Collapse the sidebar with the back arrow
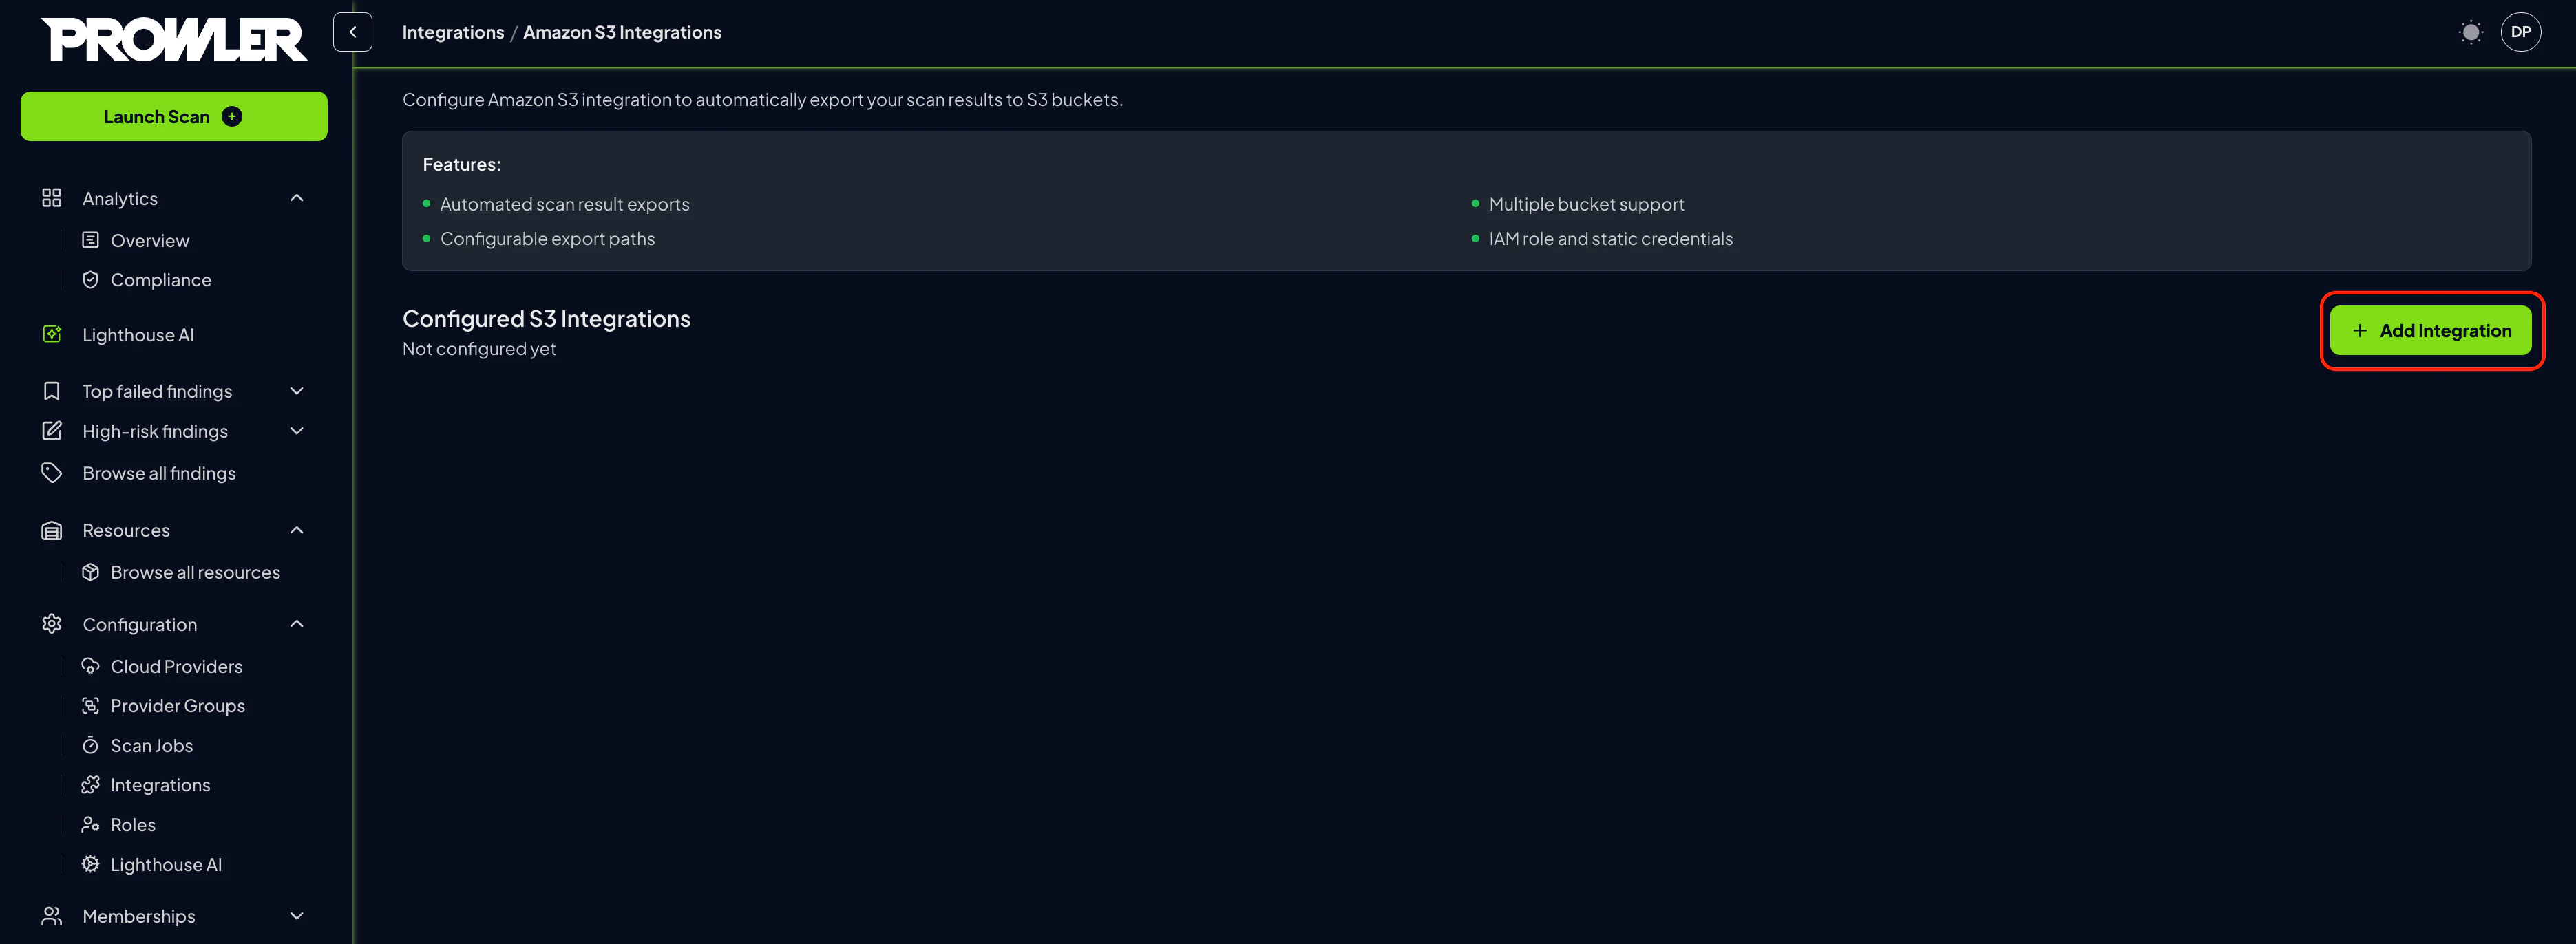 (352, 31)
